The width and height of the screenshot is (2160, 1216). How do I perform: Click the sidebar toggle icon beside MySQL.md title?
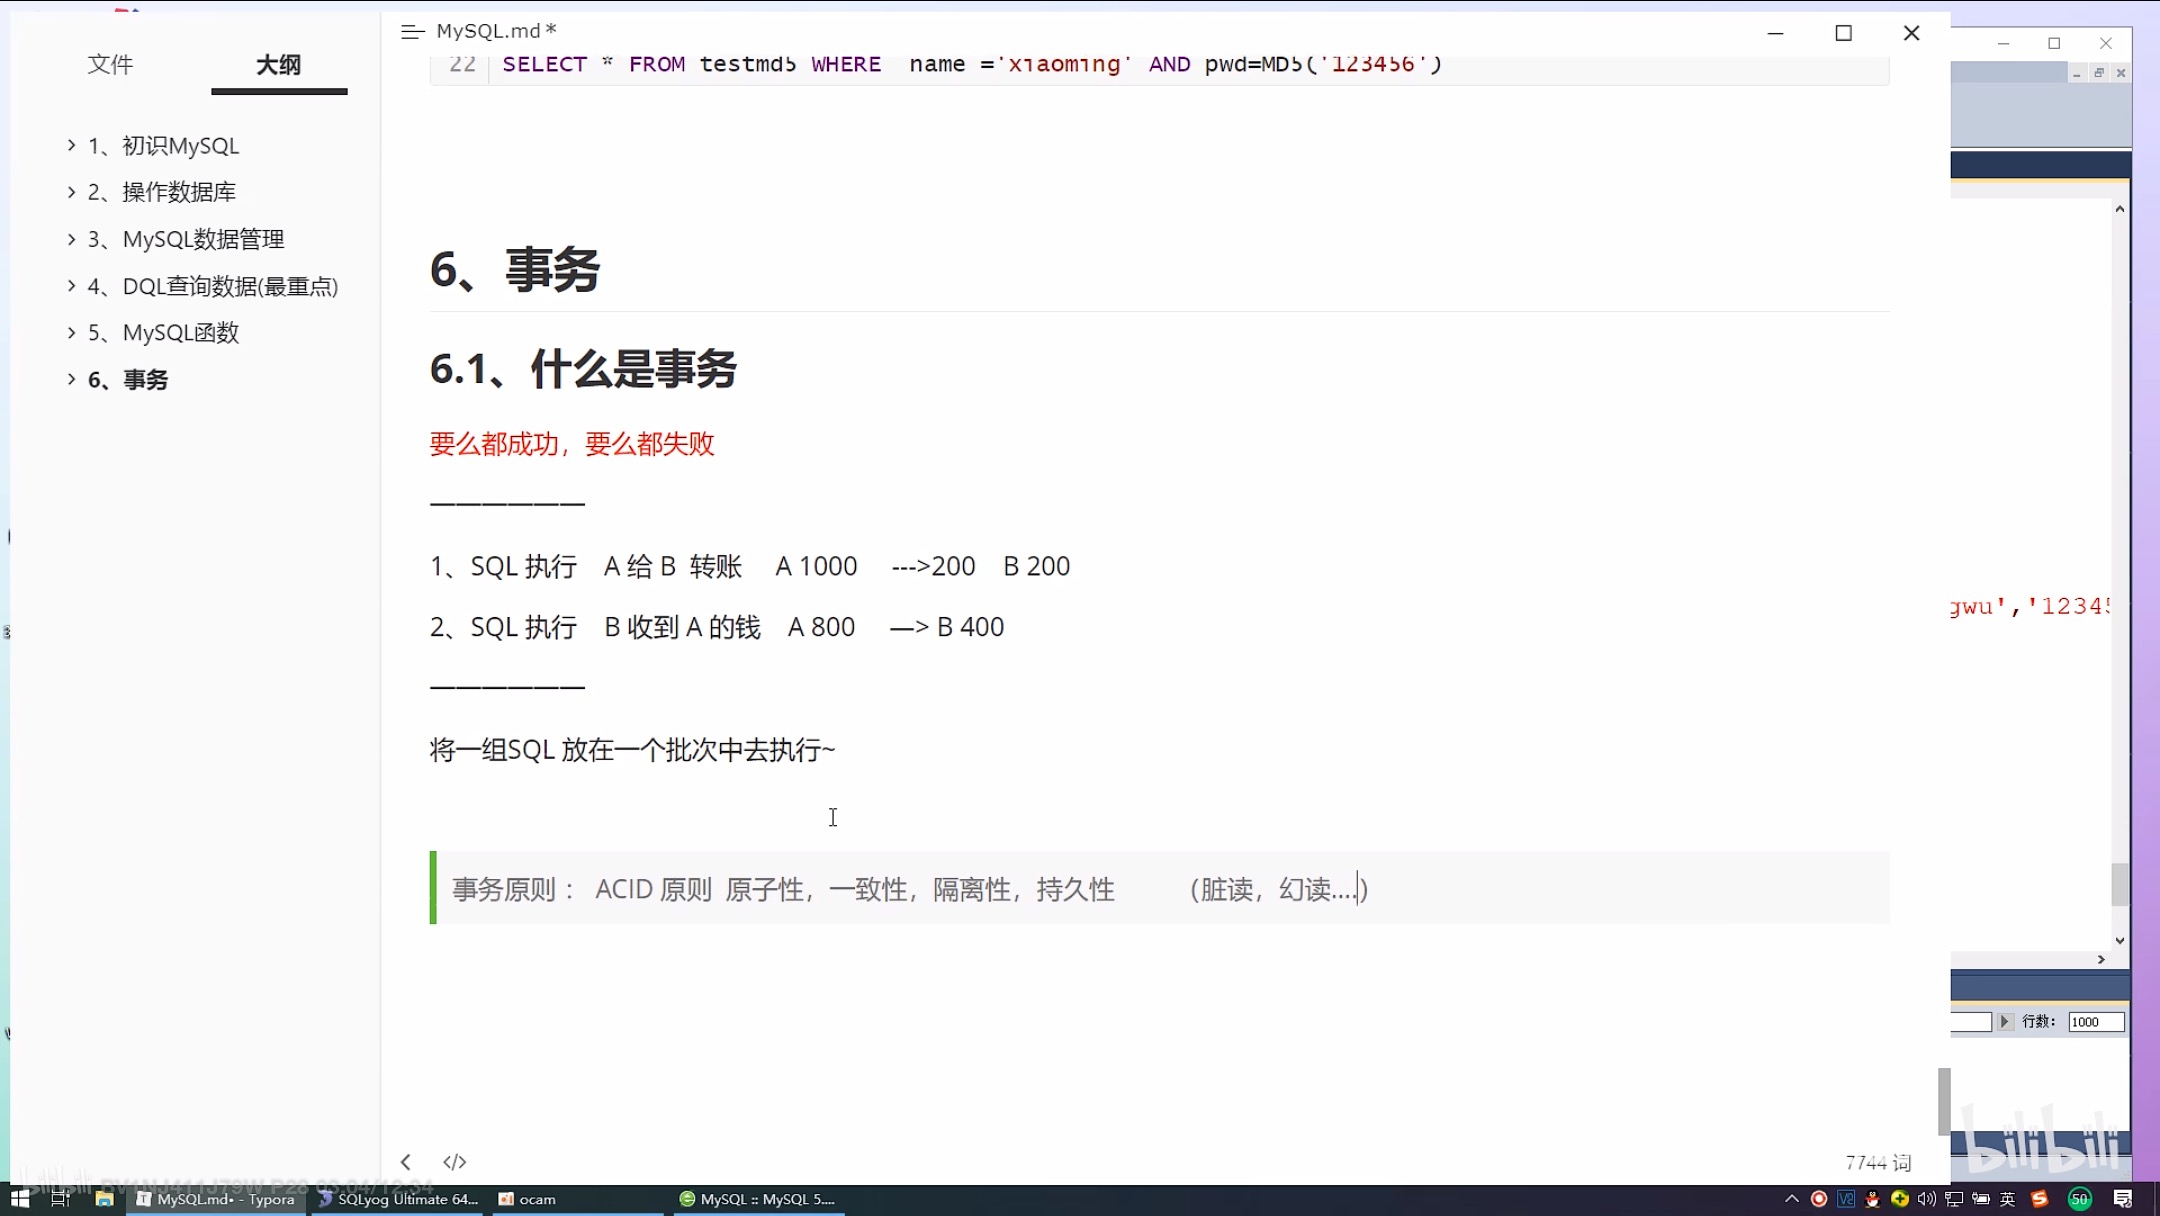tap(412, 32)
